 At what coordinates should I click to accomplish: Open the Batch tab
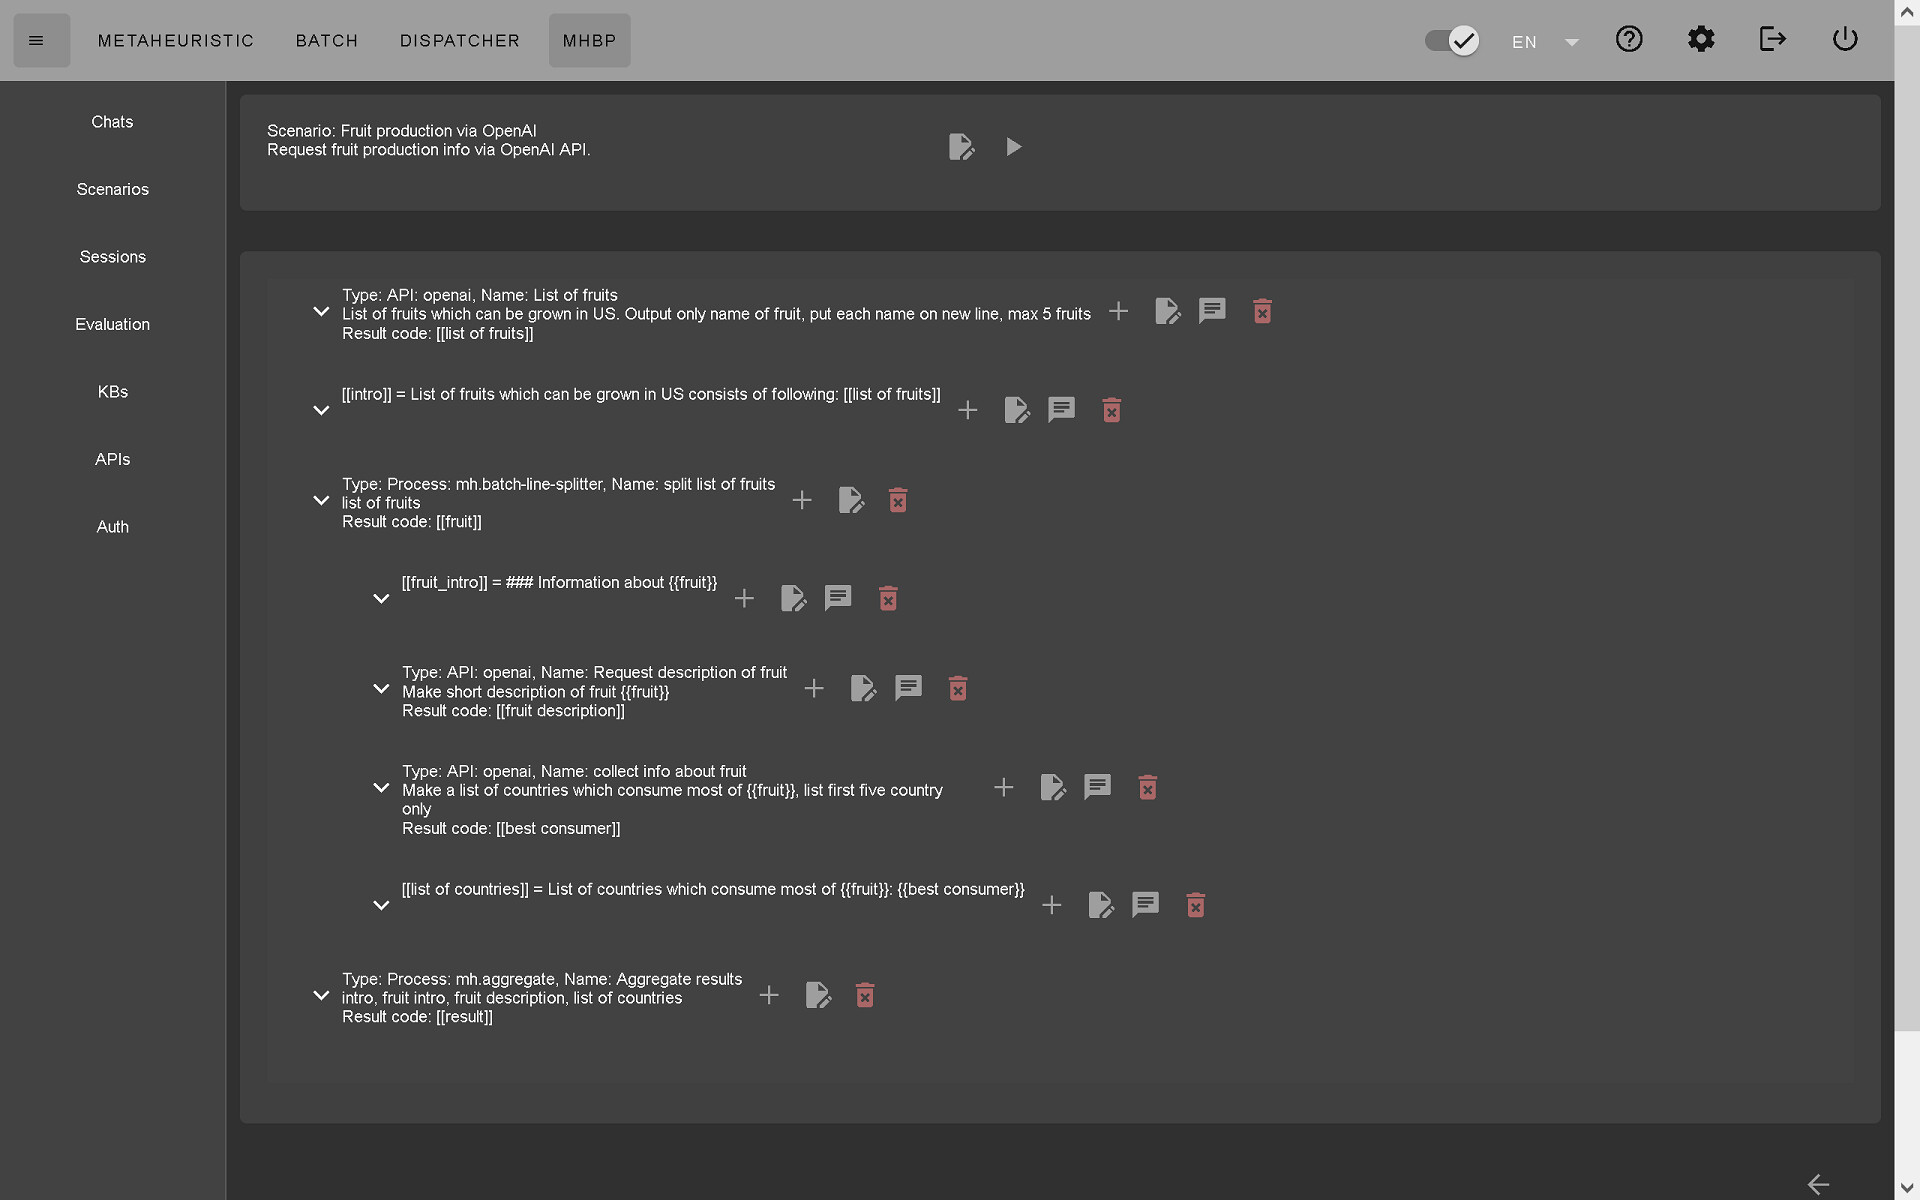point(327,41)
